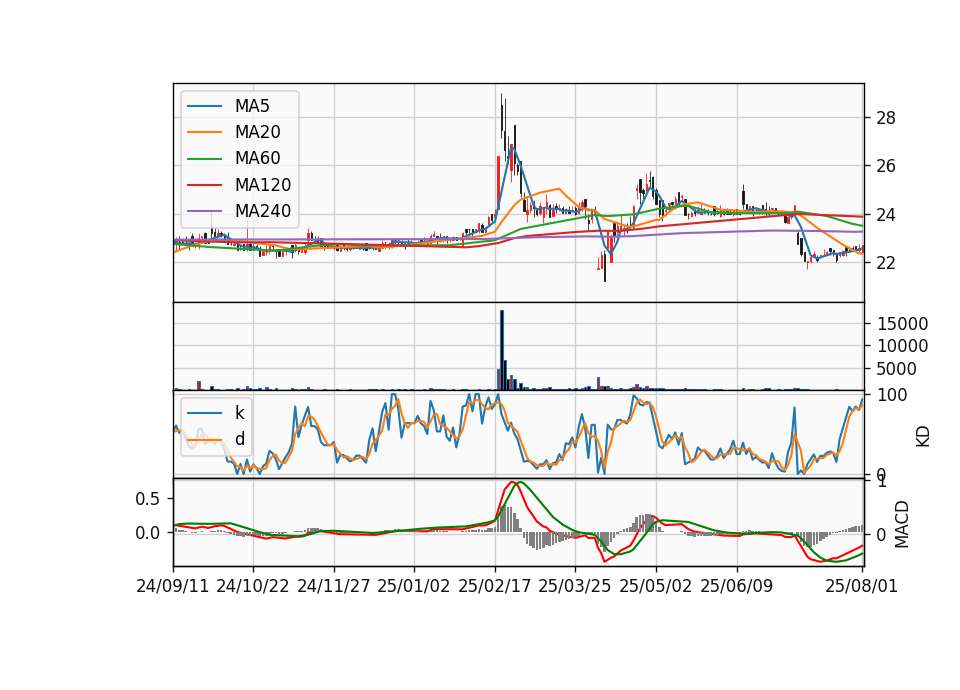Click the 'd' label in KD legend
The height and width of the screenshot is (690, 960).
point(240,439)
